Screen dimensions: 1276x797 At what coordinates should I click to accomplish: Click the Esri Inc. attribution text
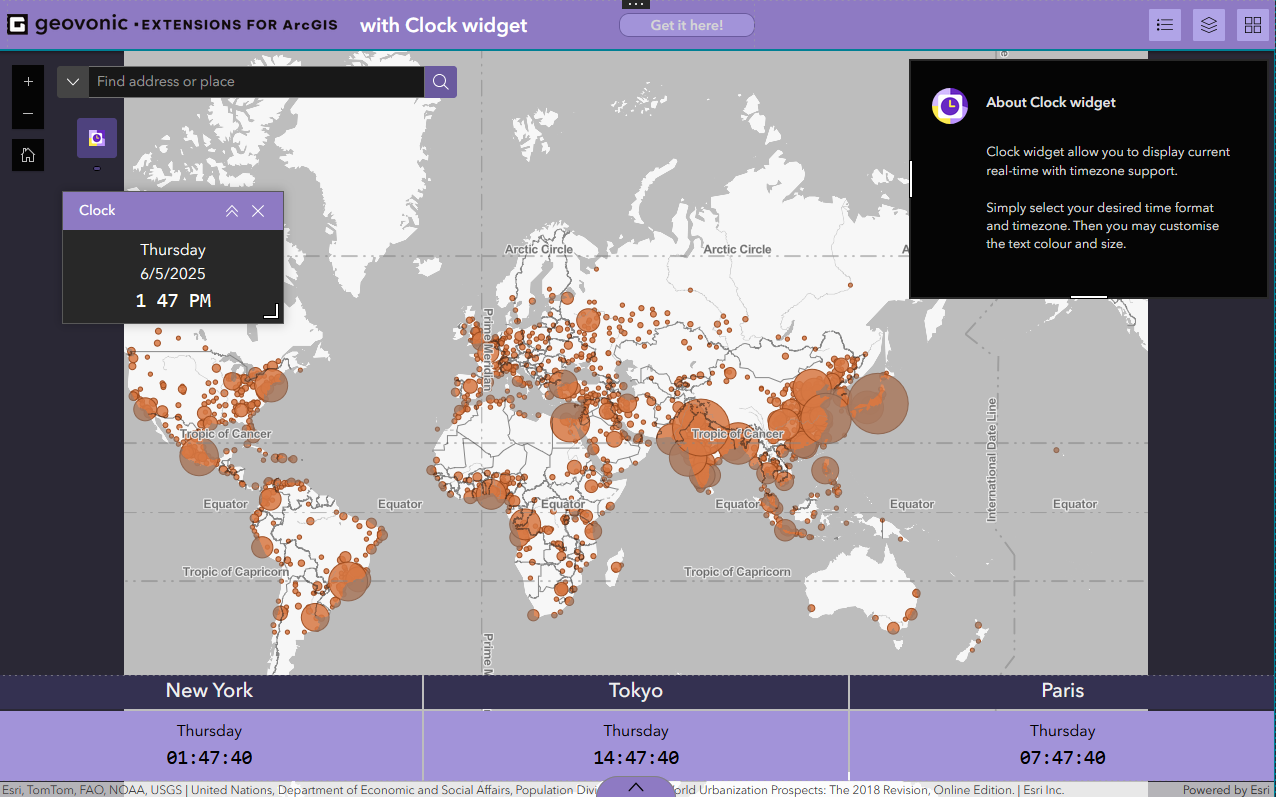[1043, 790]
